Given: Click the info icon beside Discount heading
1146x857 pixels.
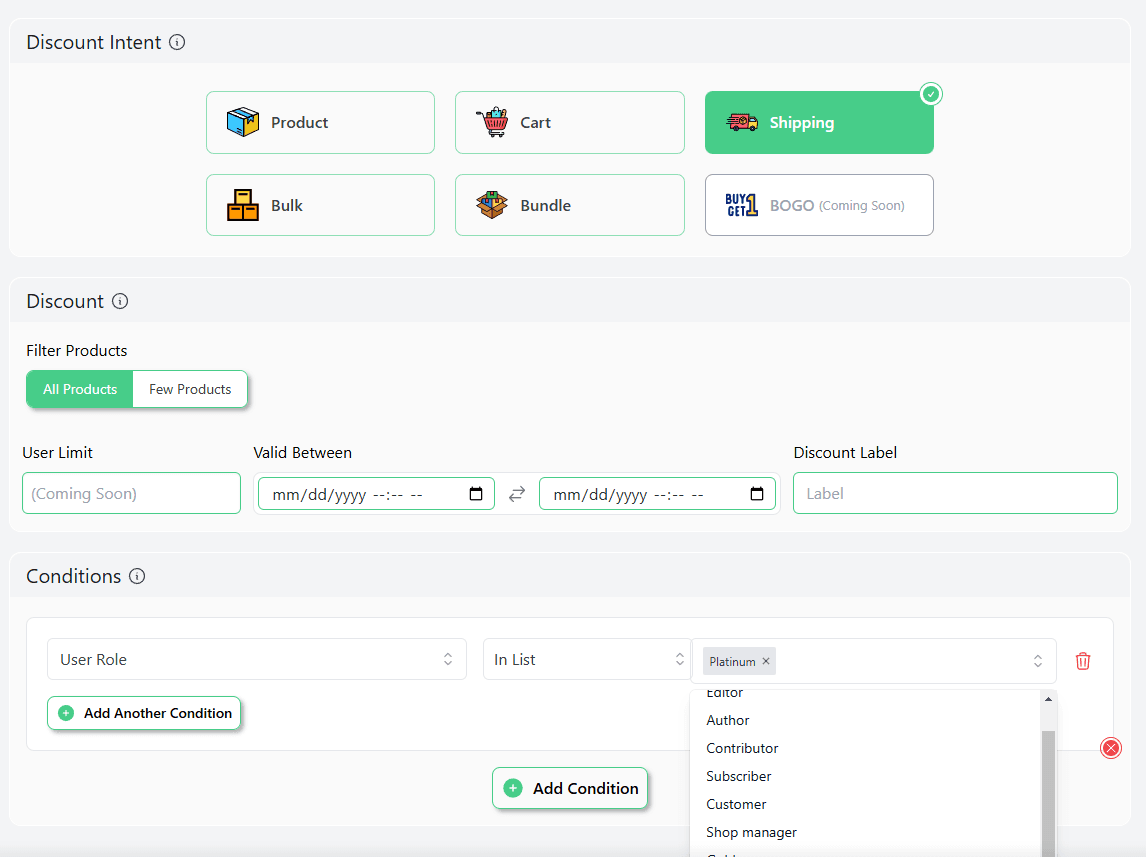Looking at the screenshot, I should coord(120,301).
